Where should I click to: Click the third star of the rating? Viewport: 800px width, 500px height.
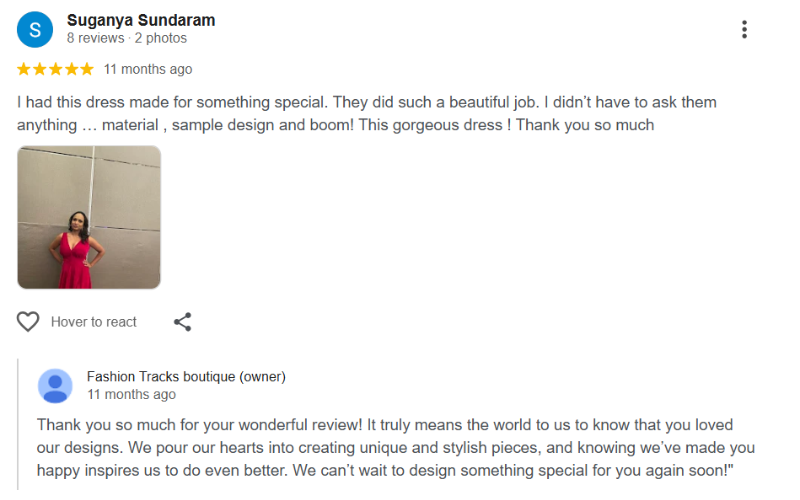56,69
